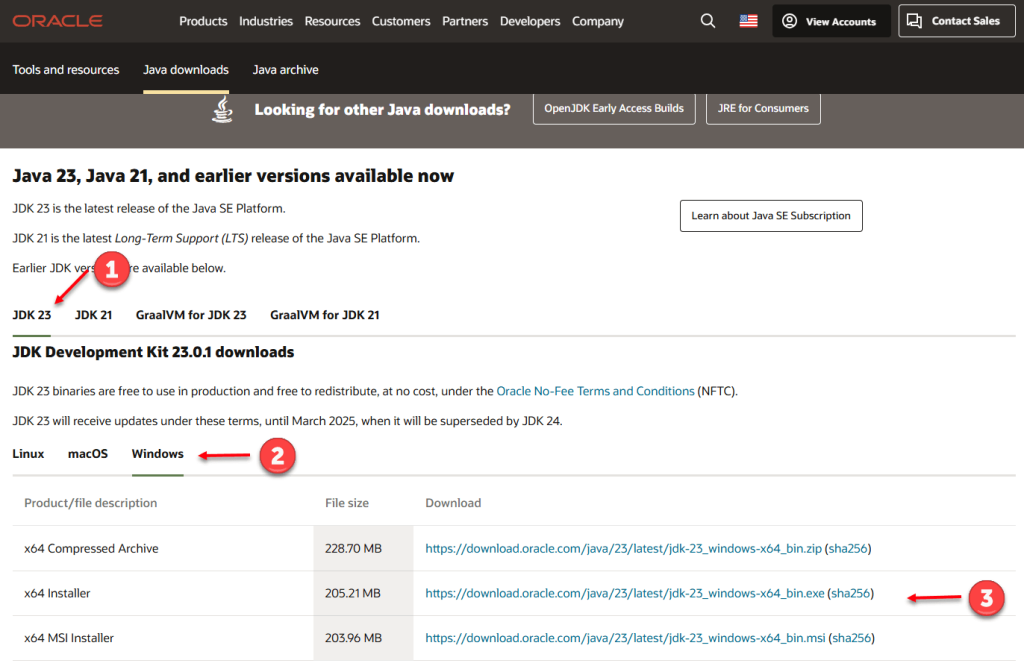This screenshot has width=1024, height=666.
Task: Click JRE for Consumers button
Action: [763, 108]
